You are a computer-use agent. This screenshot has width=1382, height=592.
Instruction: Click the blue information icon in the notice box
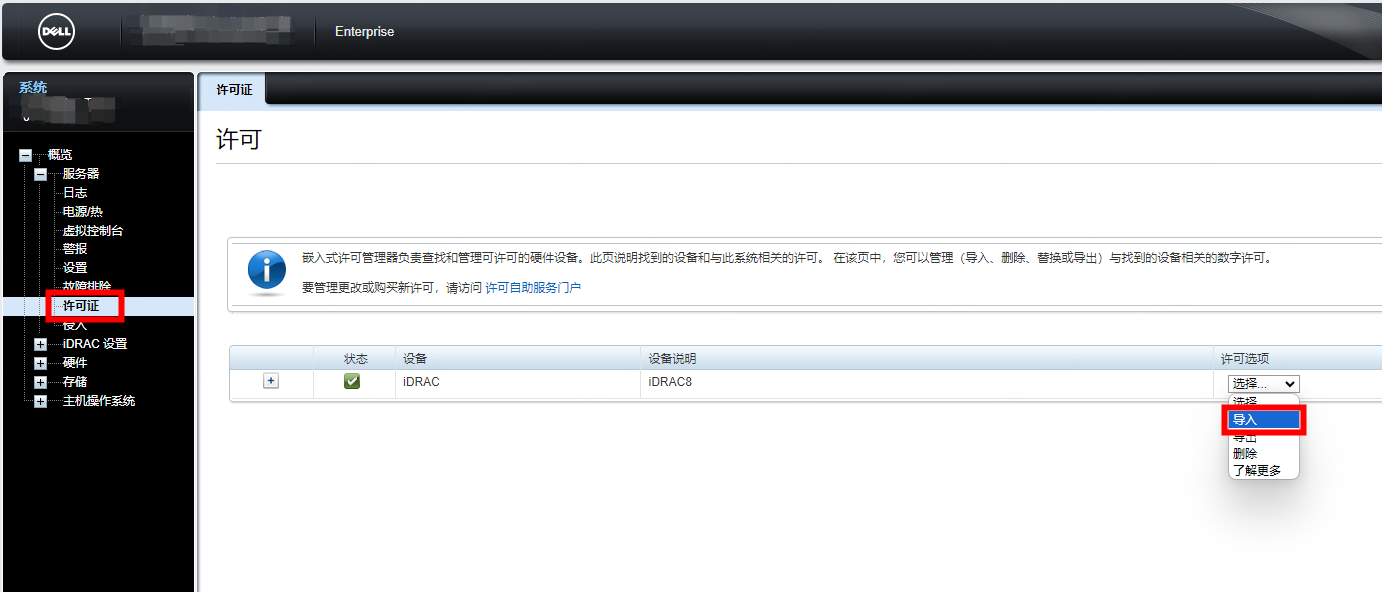[266, 271]
